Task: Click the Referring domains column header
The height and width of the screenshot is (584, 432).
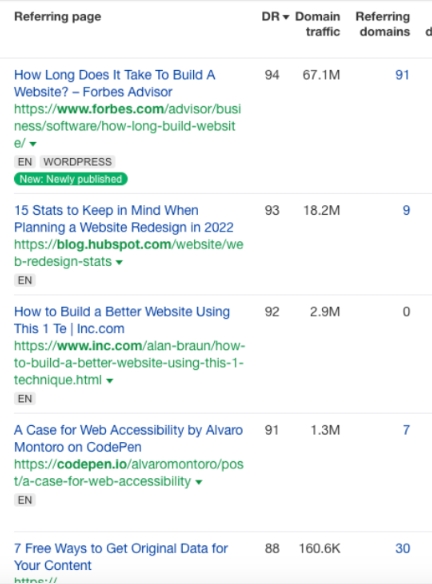Action: (x=383, y=24)
